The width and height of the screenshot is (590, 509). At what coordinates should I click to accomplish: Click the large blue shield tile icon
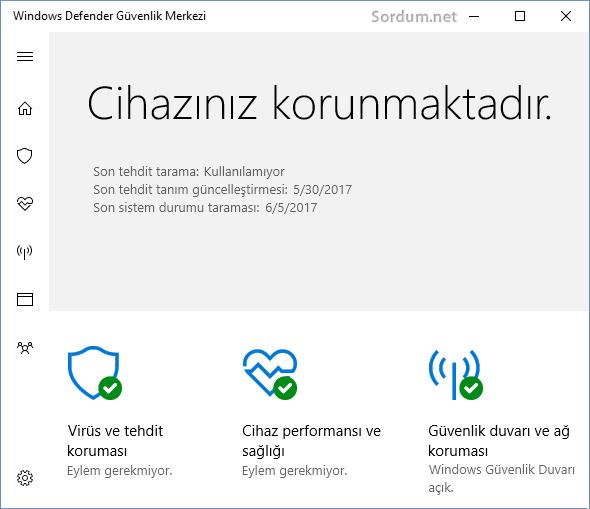point(95,373)
